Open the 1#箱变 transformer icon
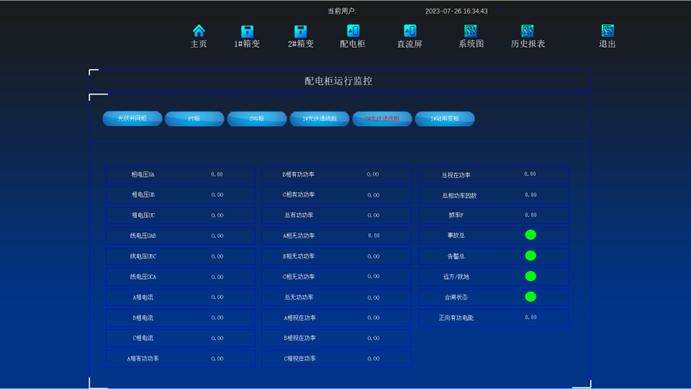The width and height of the screenshot is (691, 389). pos(247,31)
